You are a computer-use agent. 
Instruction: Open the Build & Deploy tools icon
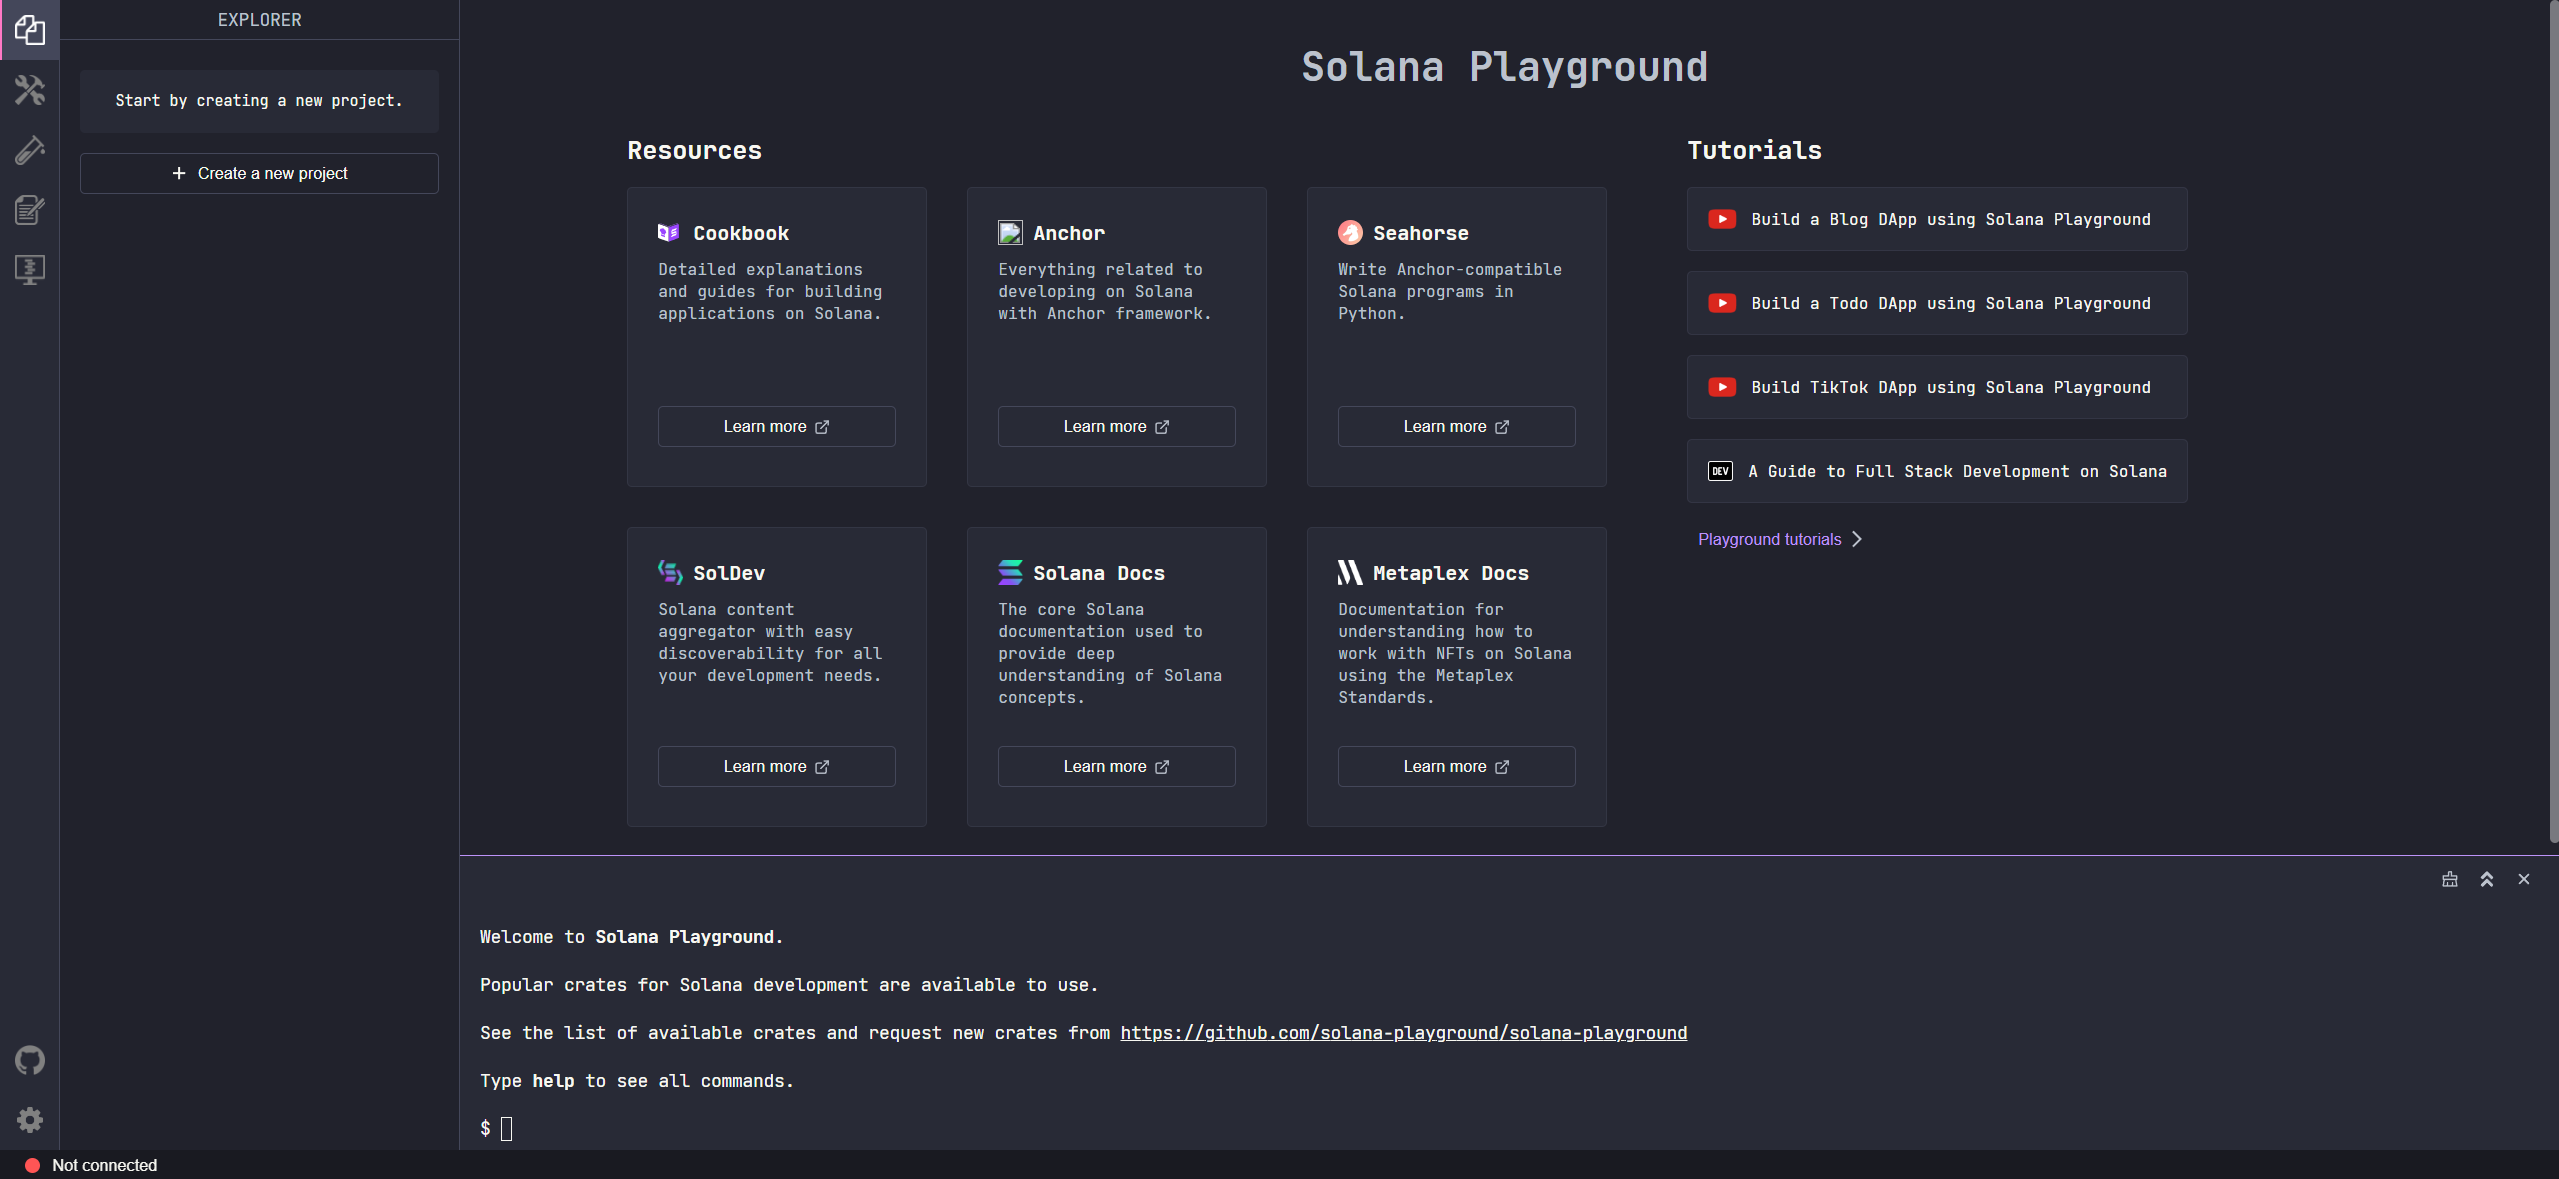[x=30, y=90]
